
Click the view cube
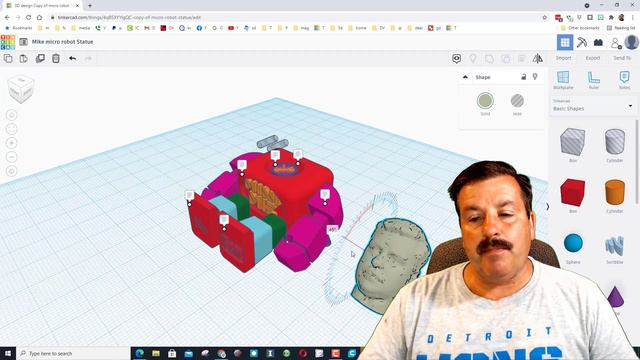pyautogui.click(x=20, y=89)
